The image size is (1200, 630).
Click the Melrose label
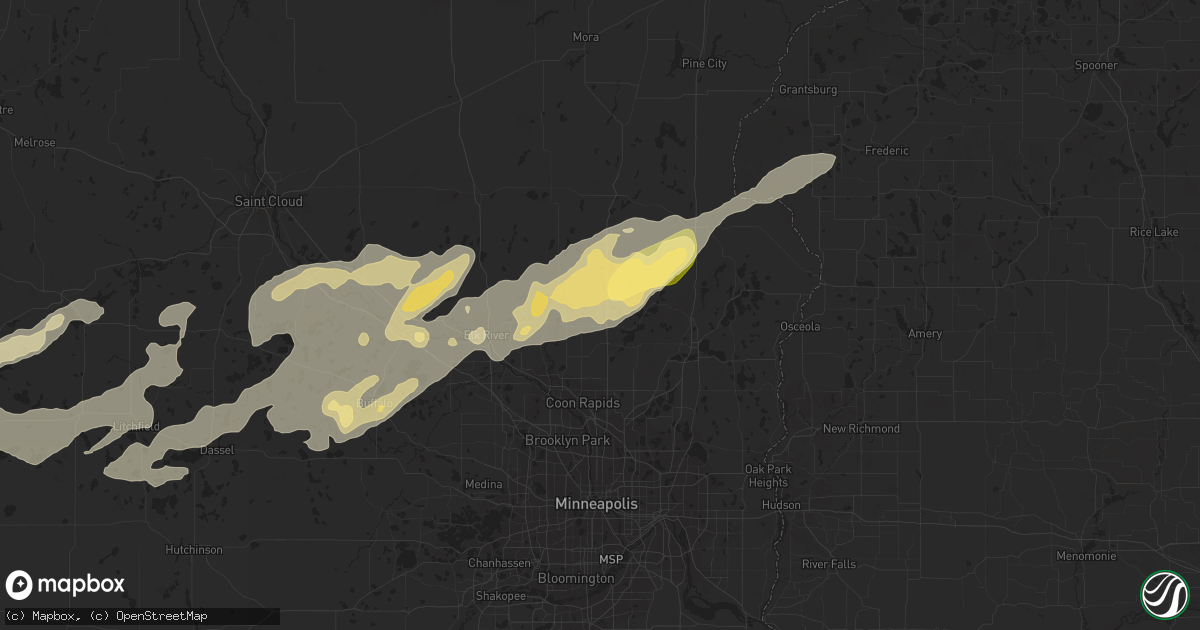pos(35,143)
